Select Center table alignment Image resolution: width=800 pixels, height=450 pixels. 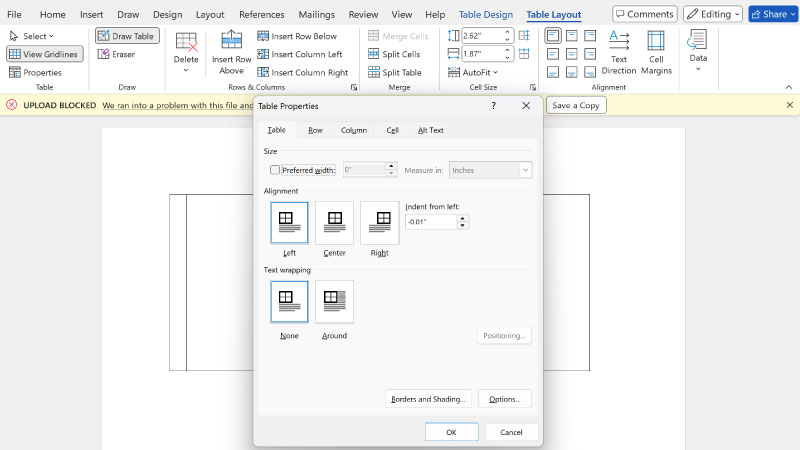(334, 222)
